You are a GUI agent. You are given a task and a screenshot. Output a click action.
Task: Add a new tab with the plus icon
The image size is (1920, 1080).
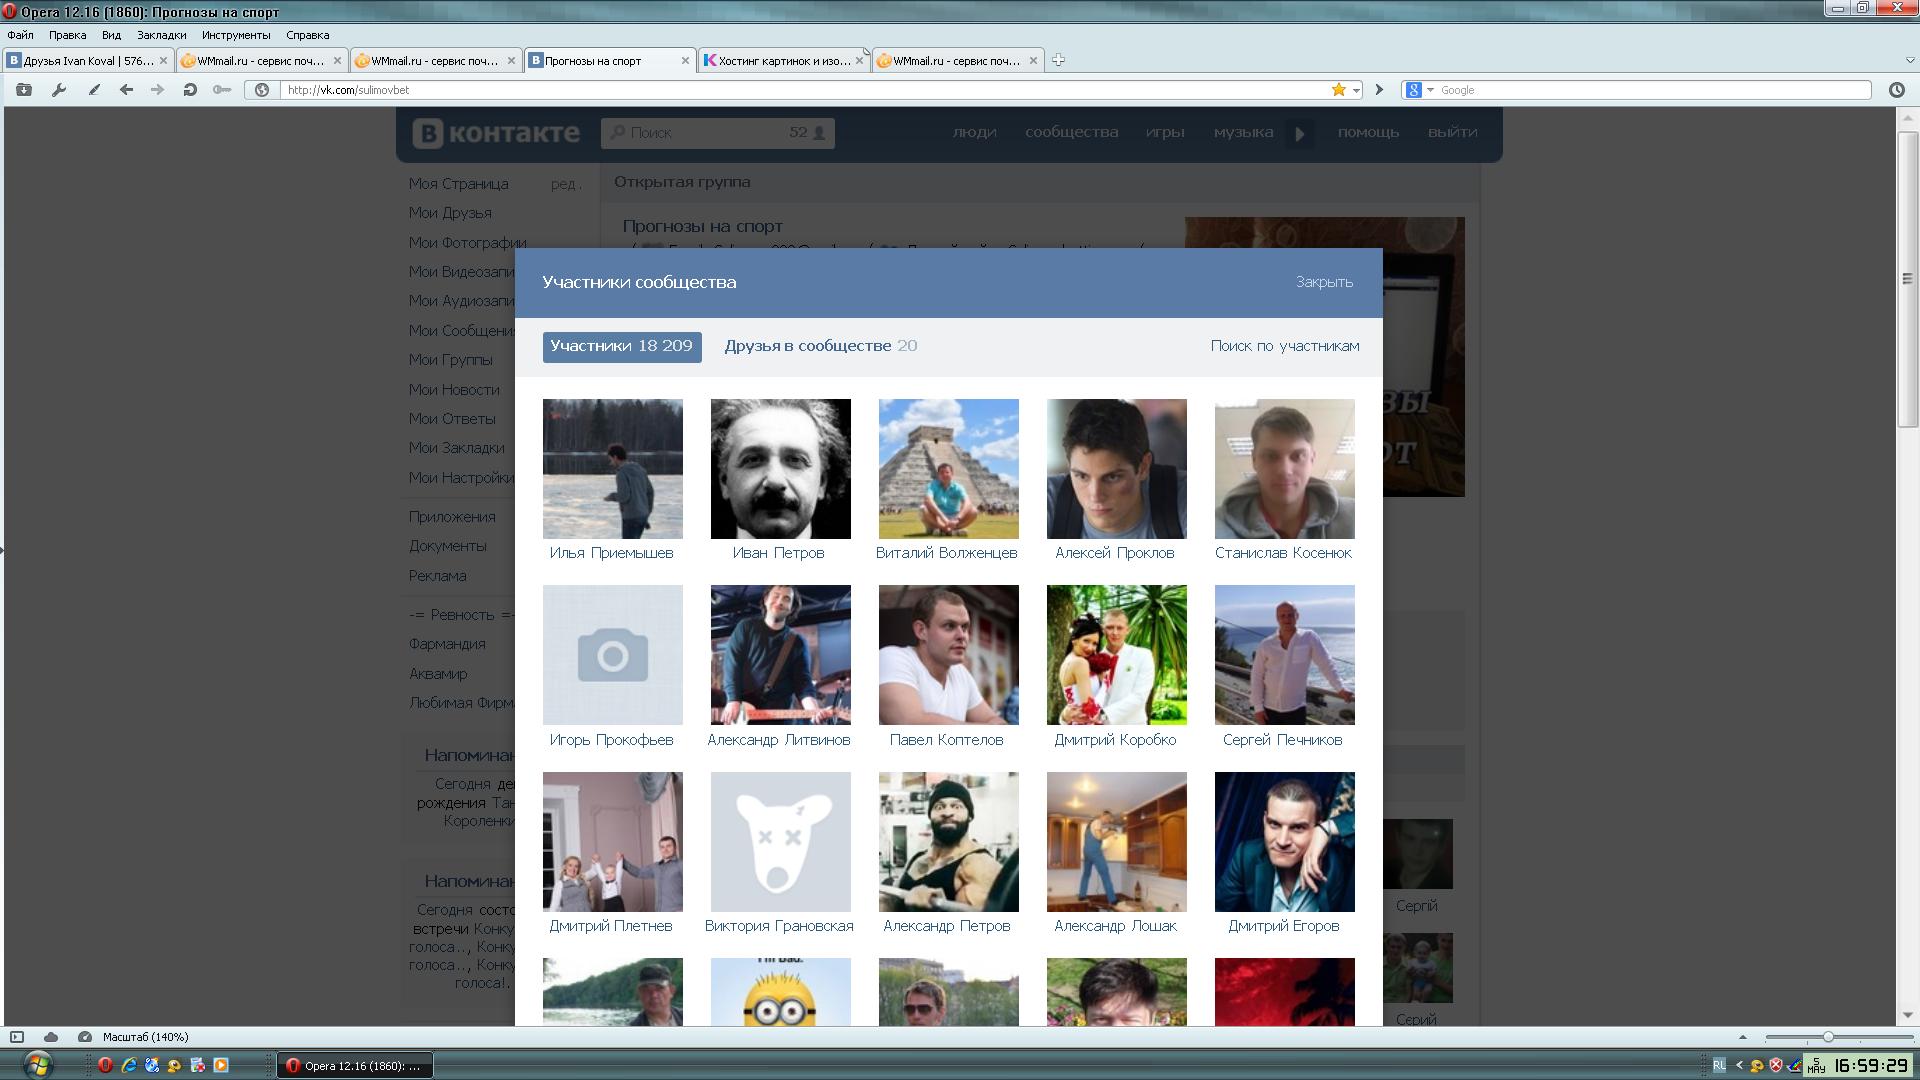coord(1058,60)
